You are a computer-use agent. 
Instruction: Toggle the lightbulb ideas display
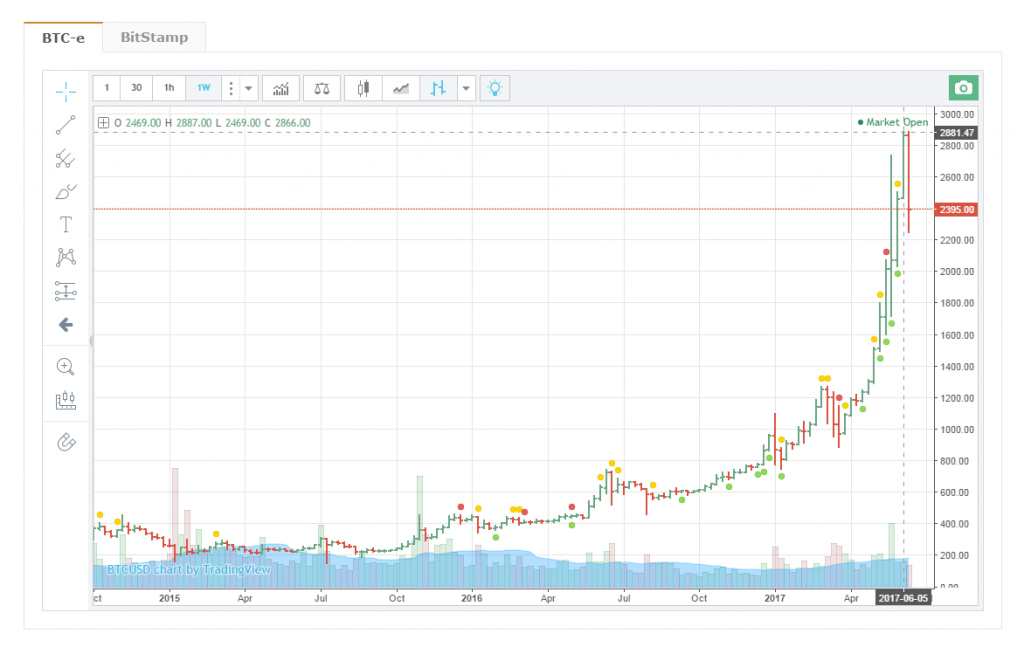494,88
